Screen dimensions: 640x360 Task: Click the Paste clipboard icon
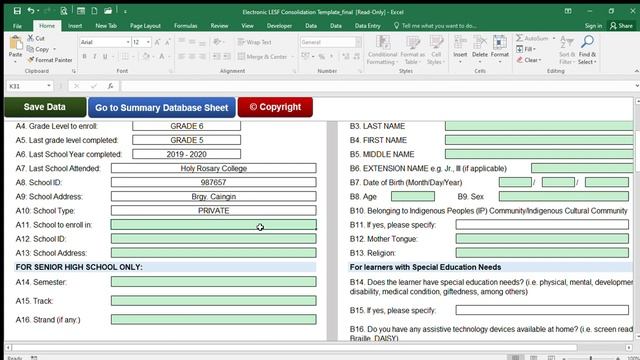pos(16,44)
